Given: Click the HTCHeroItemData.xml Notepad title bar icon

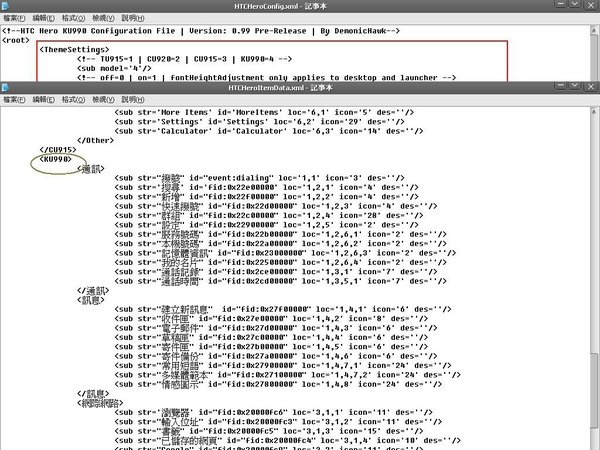Looking at the screenshot, I should (x=5, y=88).
